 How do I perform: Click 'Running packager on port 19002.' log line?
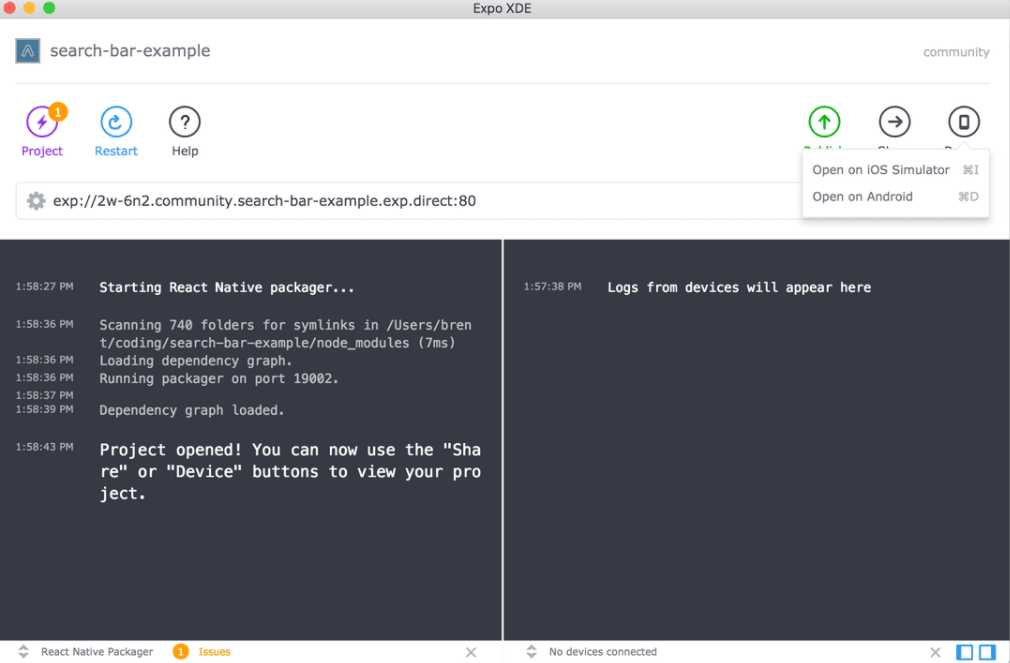219,379
